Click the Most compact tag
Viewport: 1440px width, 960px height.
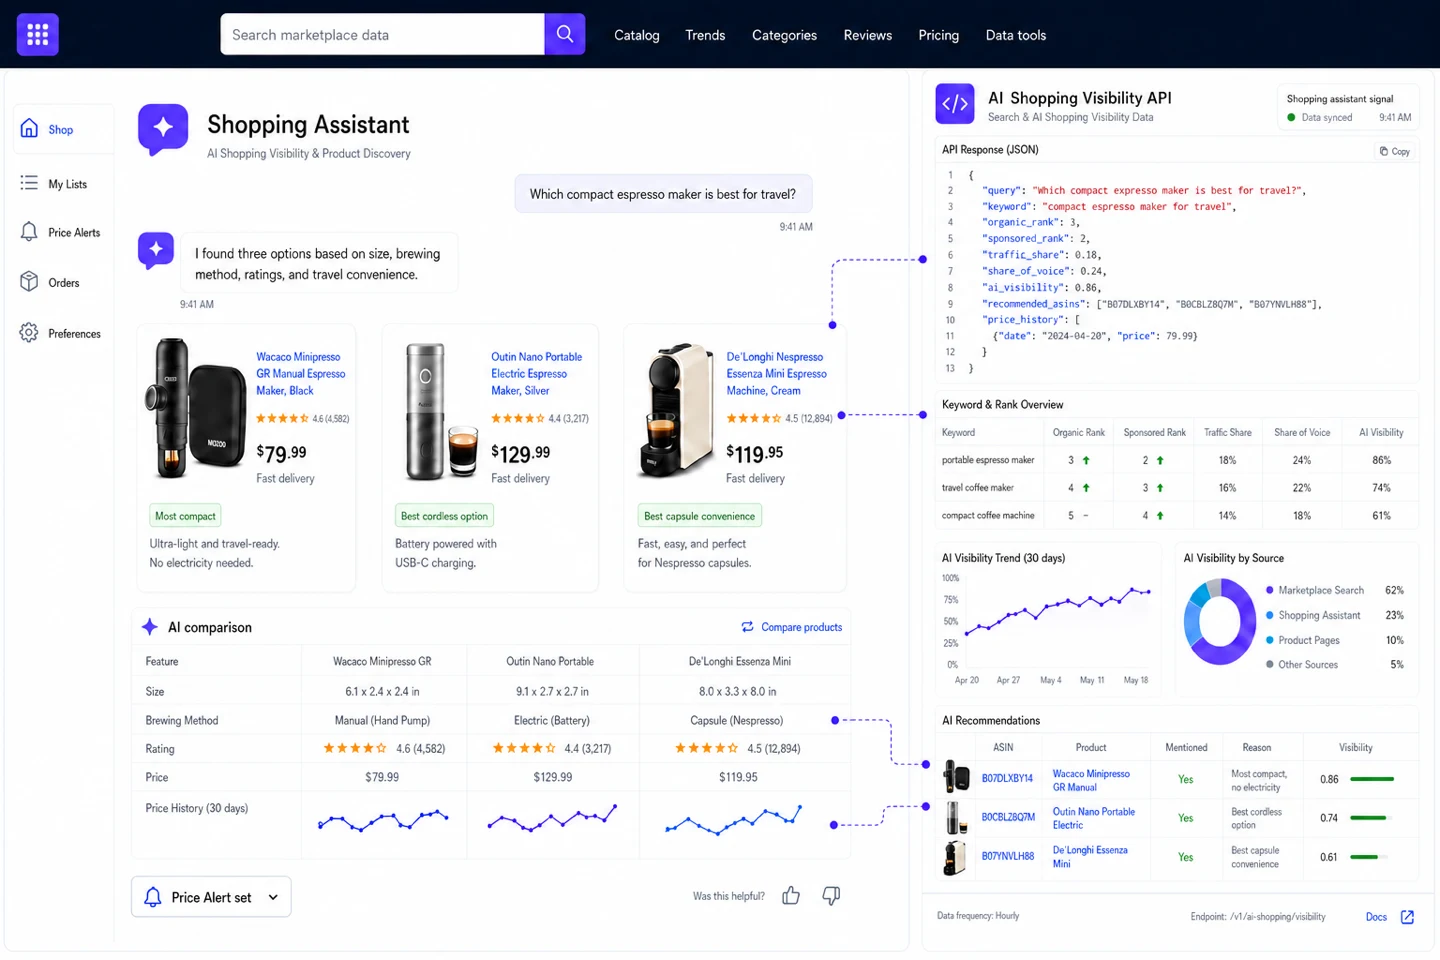[185, 516]
